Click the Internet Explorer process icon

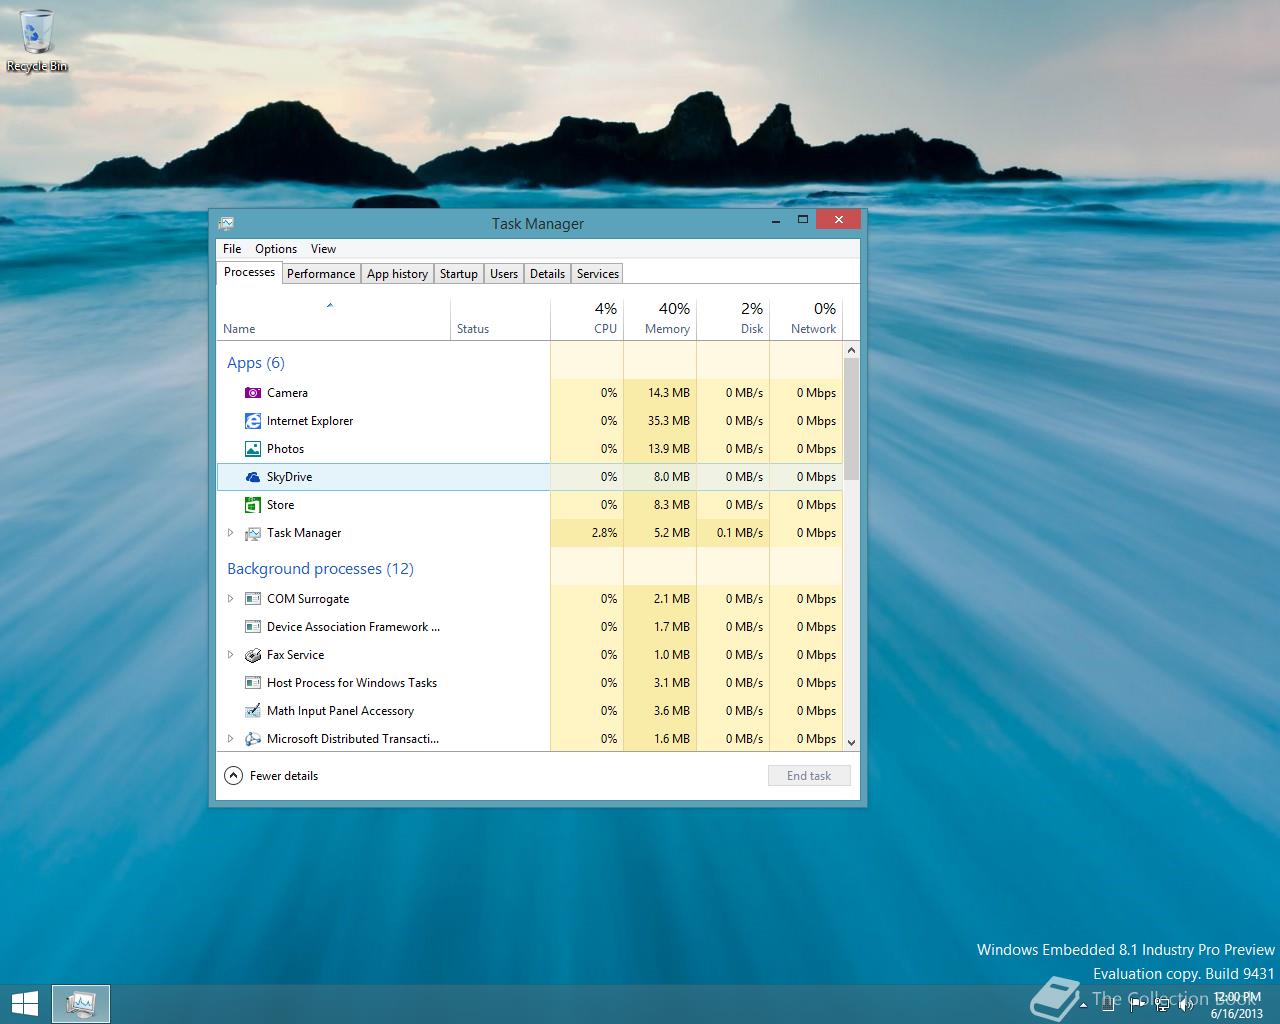click(x=253, y=421)
